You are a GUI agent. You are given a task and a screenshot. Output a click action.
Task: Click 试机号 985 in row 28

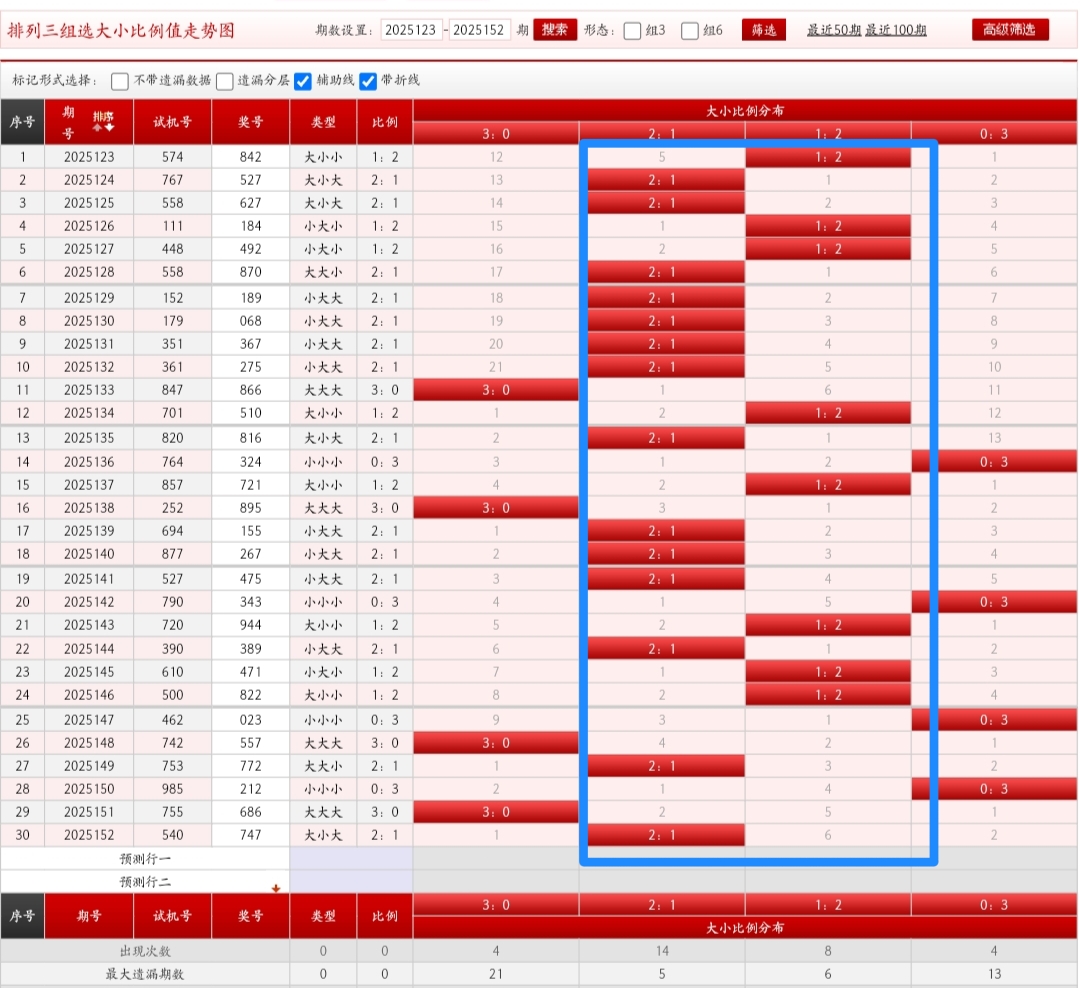click(x=172, y=789)
